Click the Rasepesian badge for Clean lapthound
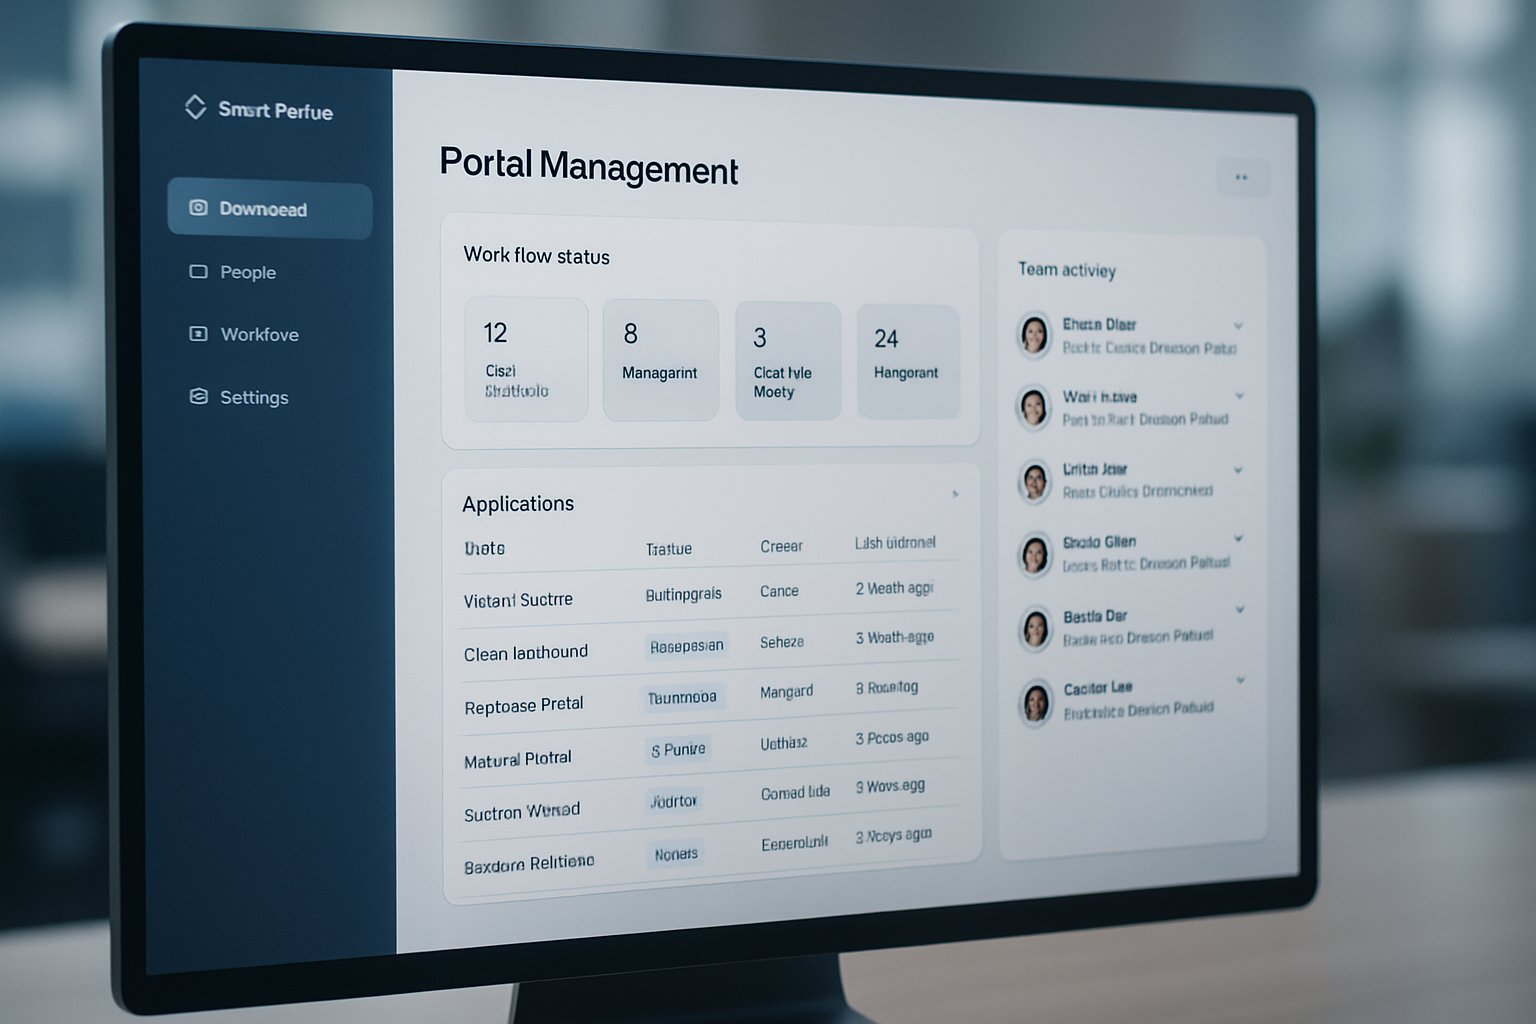The height and width of the screenshot is (1024, 1536). click(686, 646)
